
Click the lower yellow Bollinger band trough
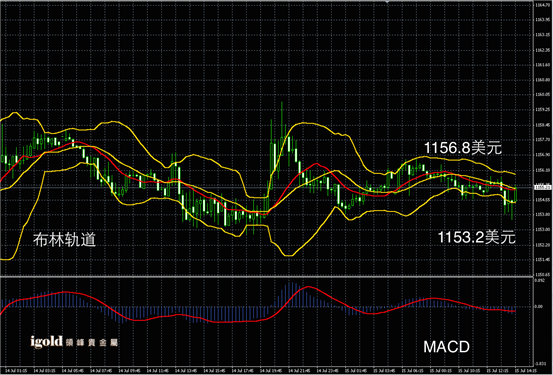288,255
